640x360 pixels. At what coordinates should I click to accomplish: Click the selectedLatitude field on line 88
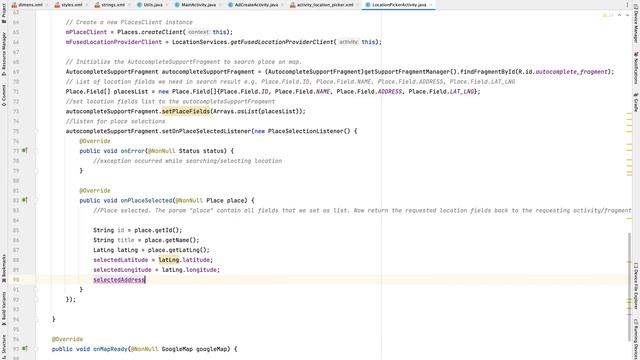click(120, 260)
